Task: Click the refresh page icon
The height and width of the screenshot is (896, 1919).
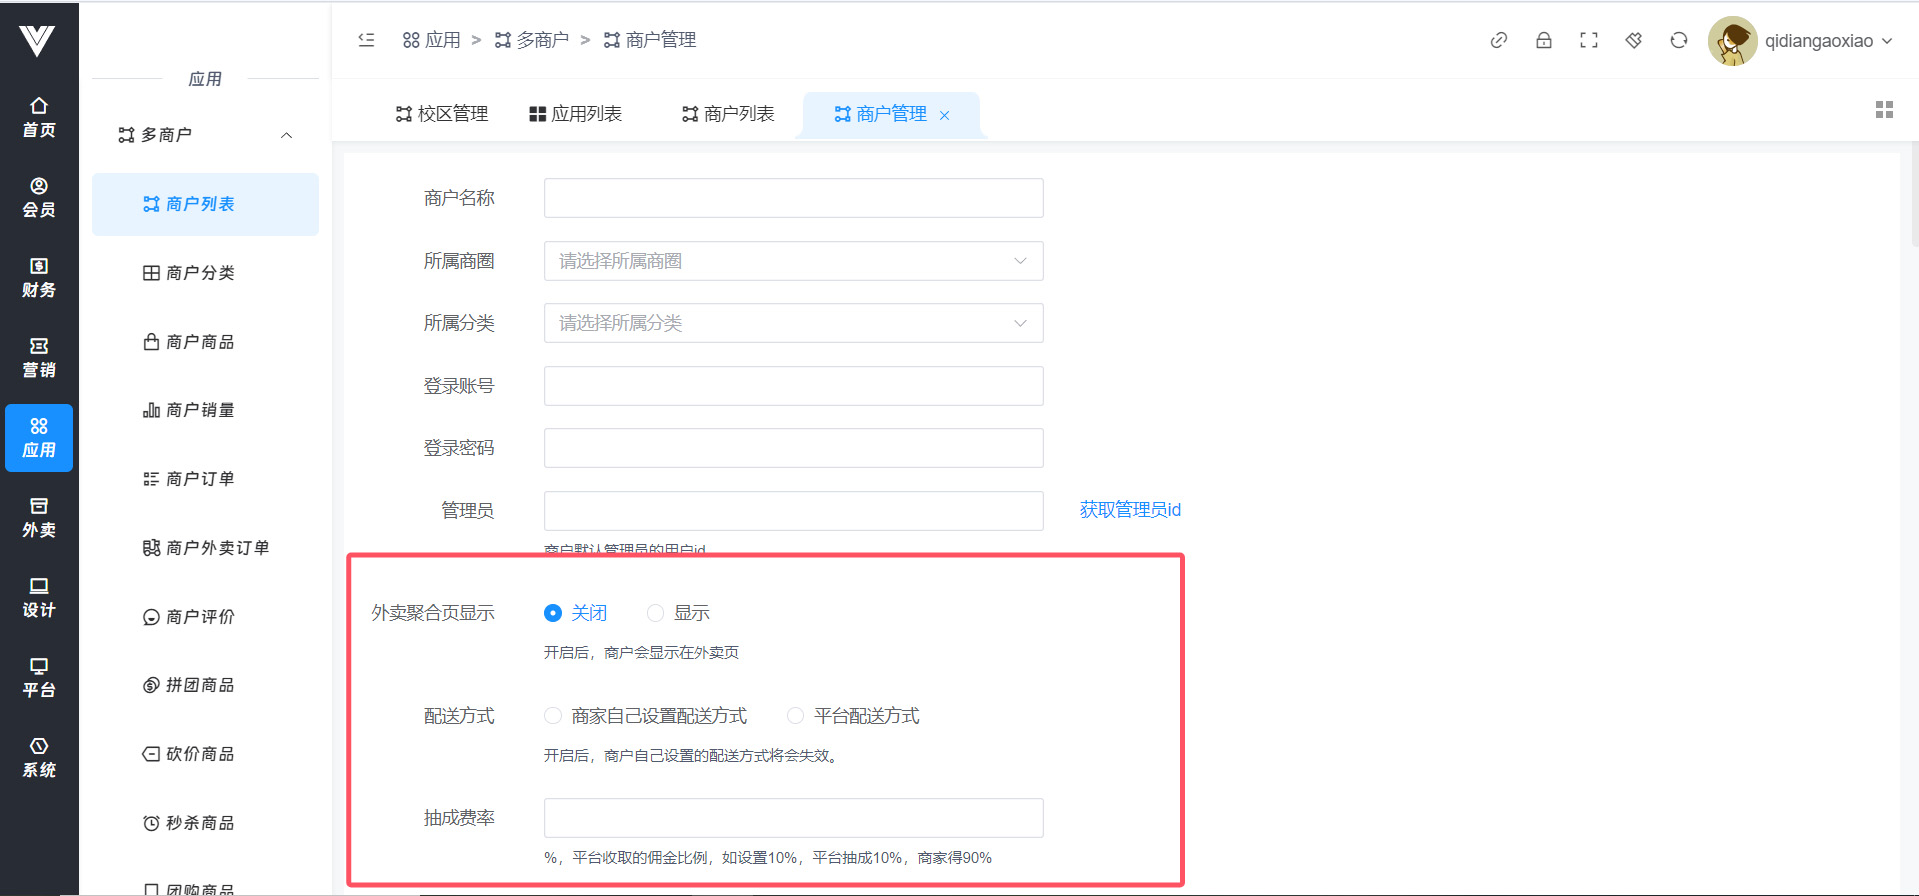Action: [1678, 40]
